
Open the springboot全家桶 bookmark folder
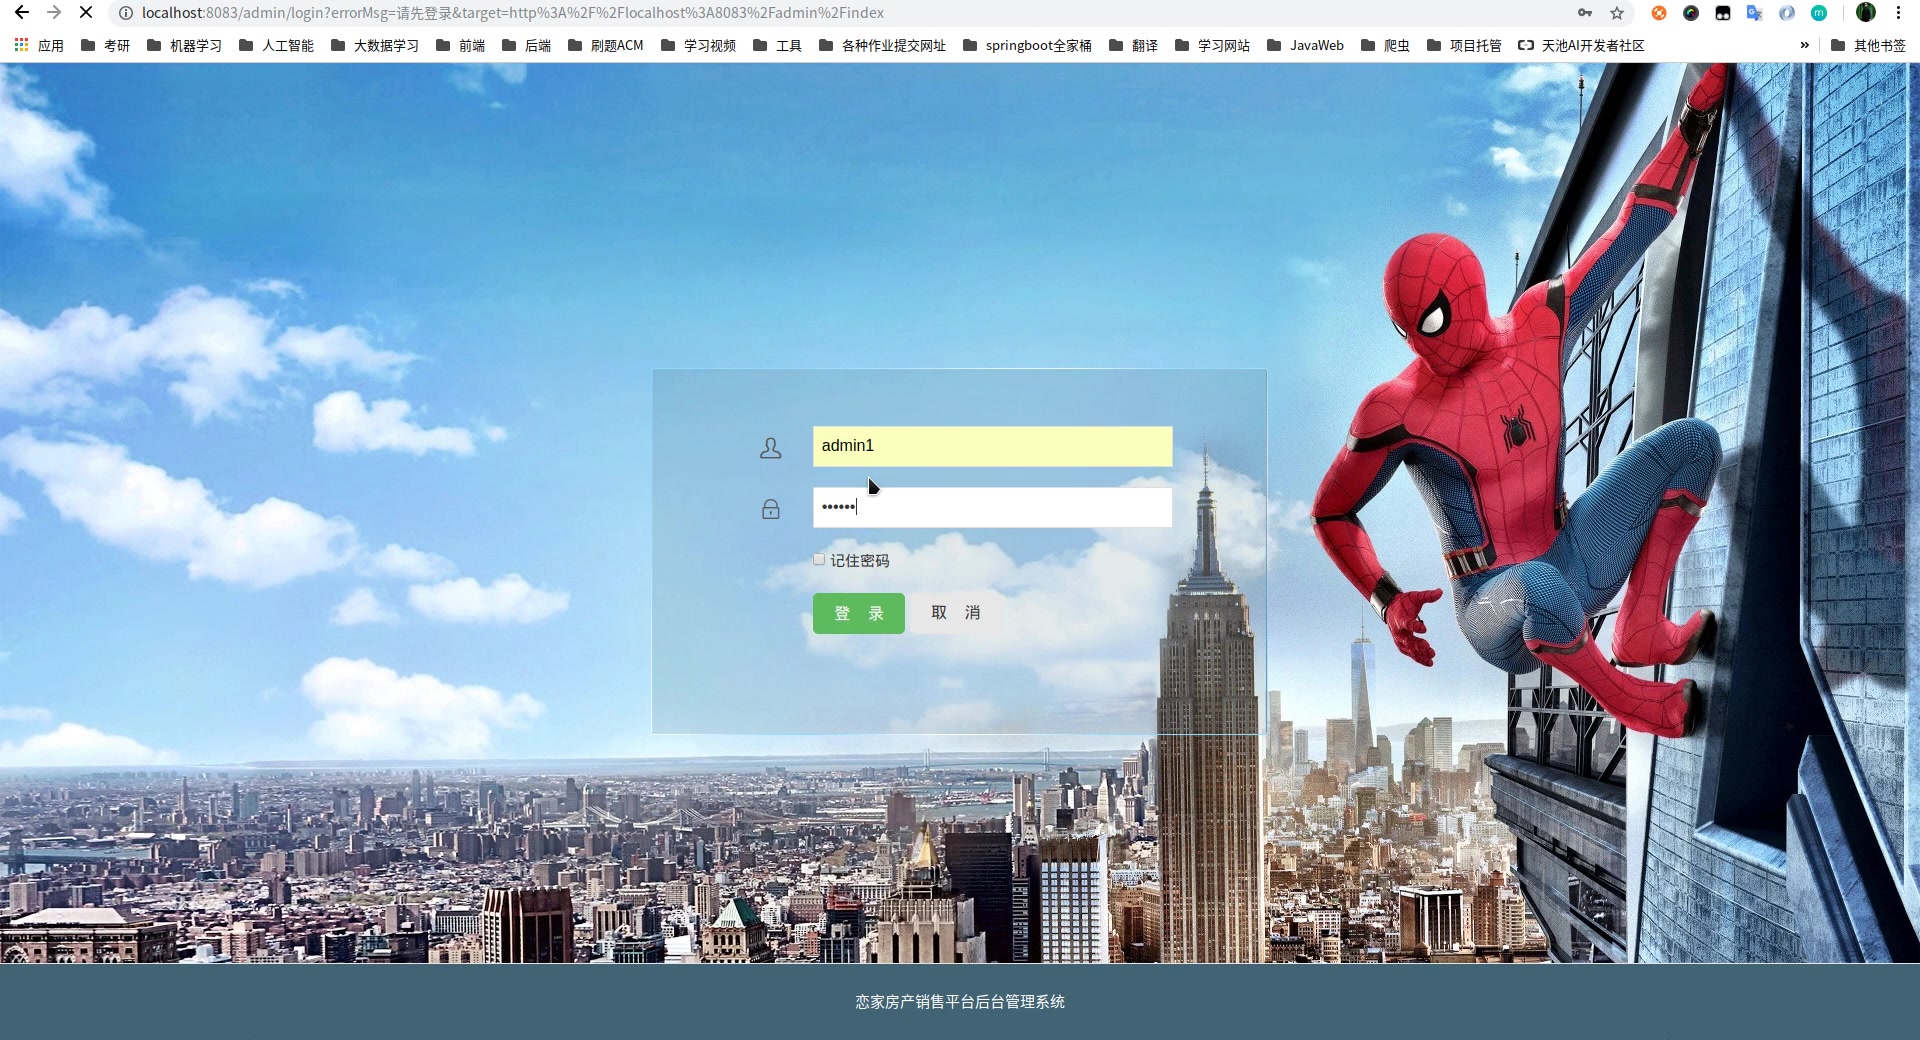(x=1028, y=46)
